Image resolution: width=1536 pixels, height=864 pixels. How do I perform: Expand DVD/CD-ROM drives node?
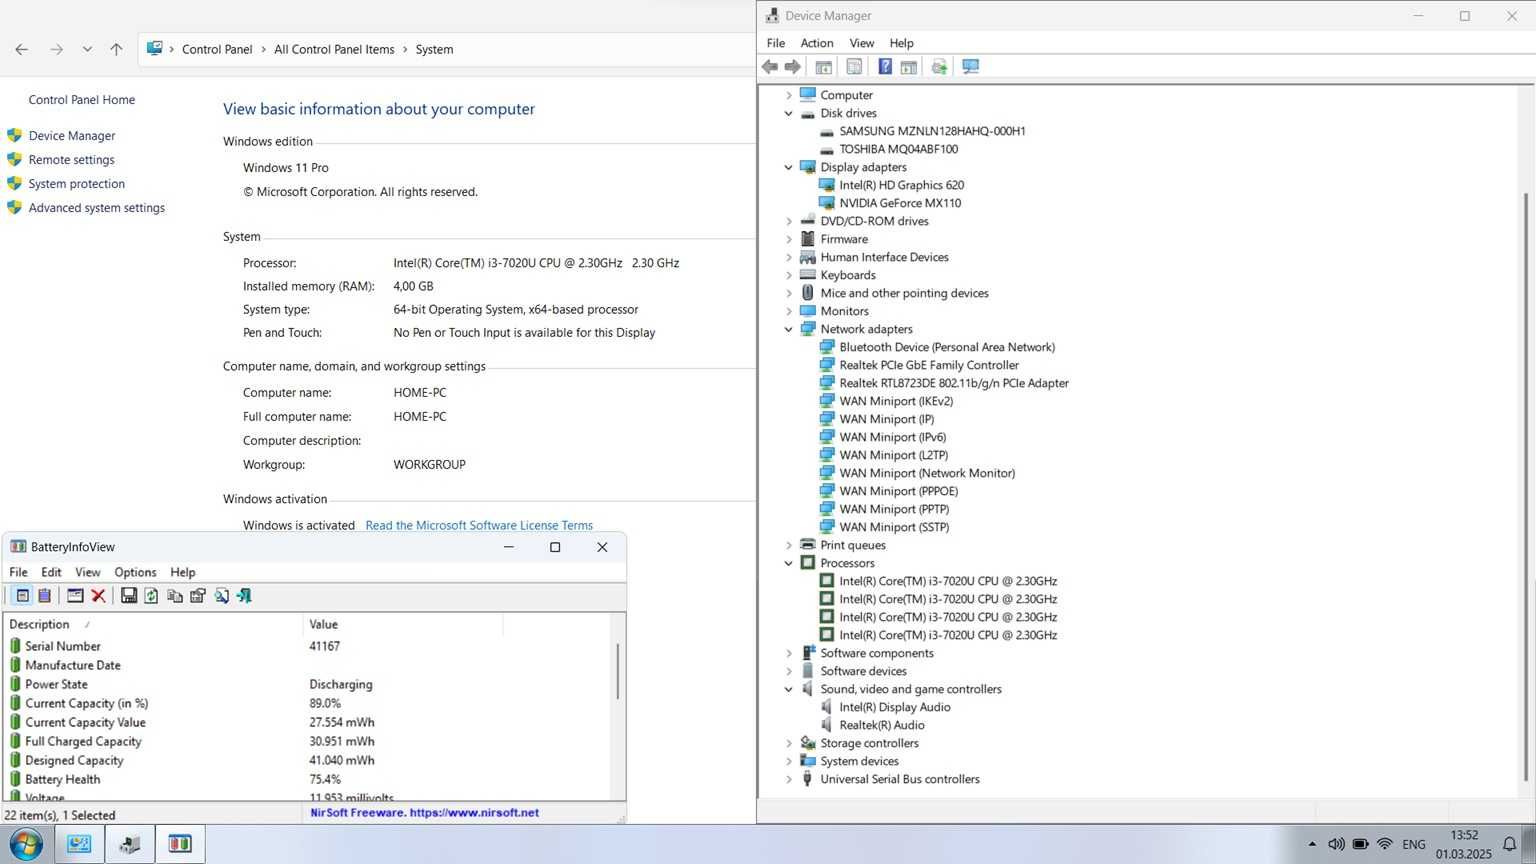click(x=789, y=221)
